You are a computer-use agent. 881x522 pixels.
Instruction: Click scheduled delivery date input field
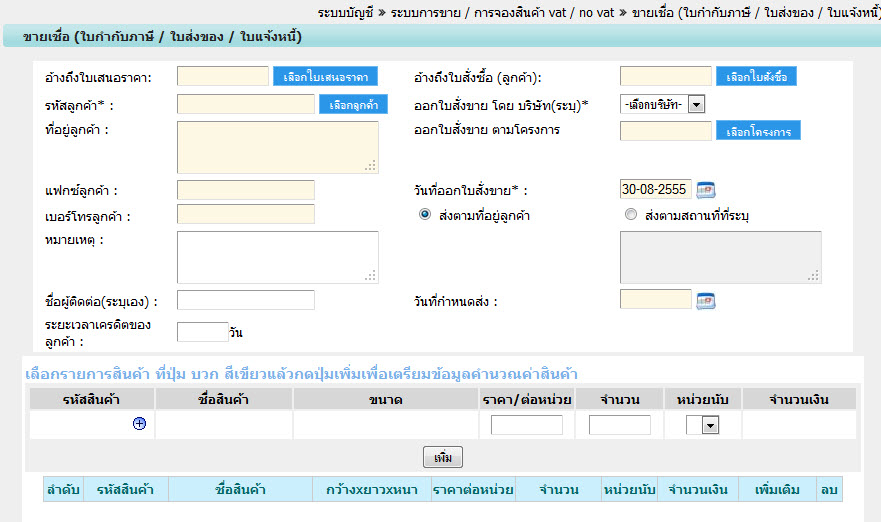coord(656,299)
